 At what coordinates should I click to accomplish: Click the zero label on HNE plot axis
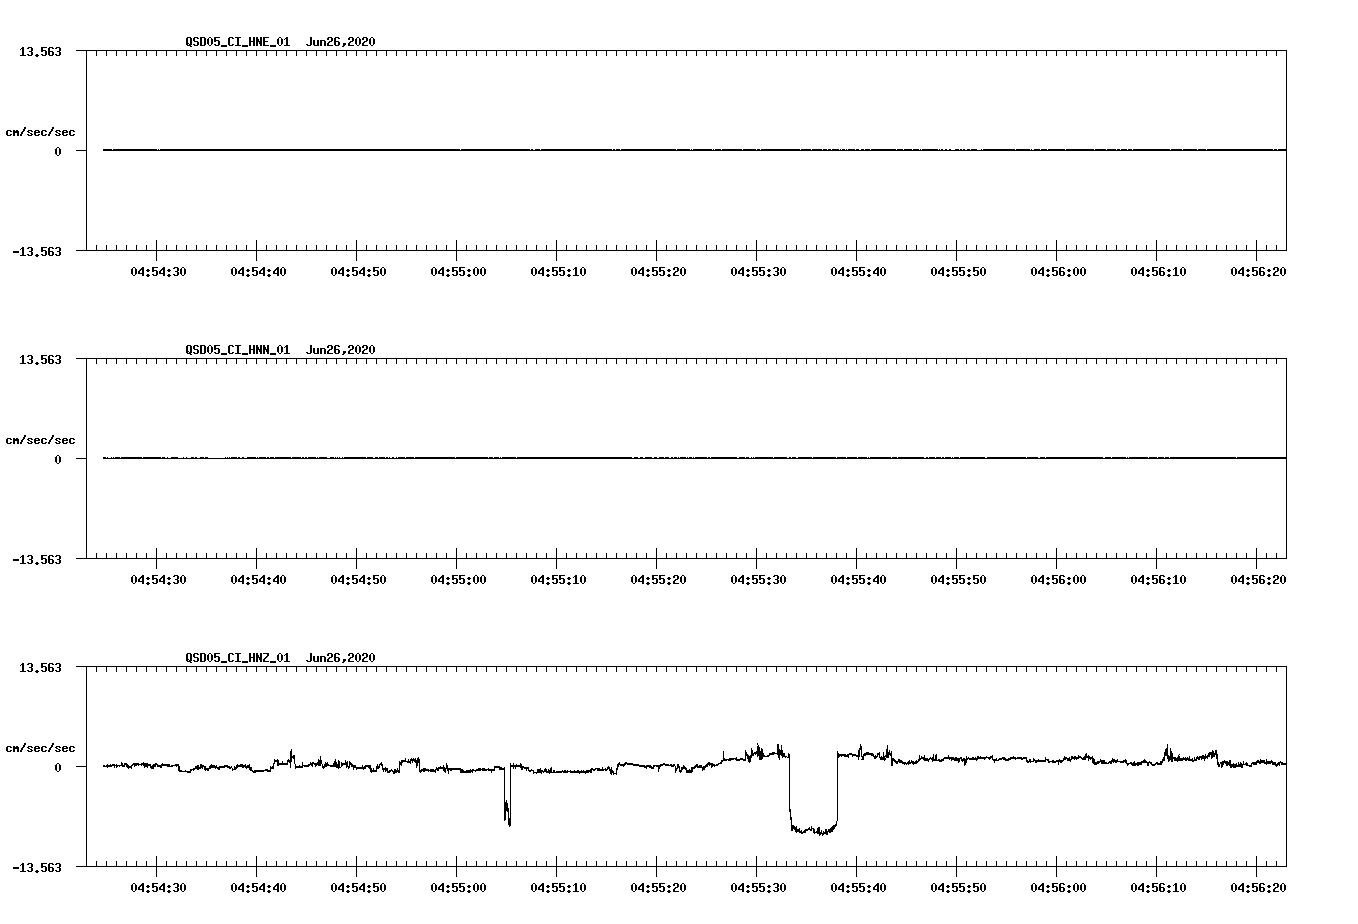[x=58, y=151]
